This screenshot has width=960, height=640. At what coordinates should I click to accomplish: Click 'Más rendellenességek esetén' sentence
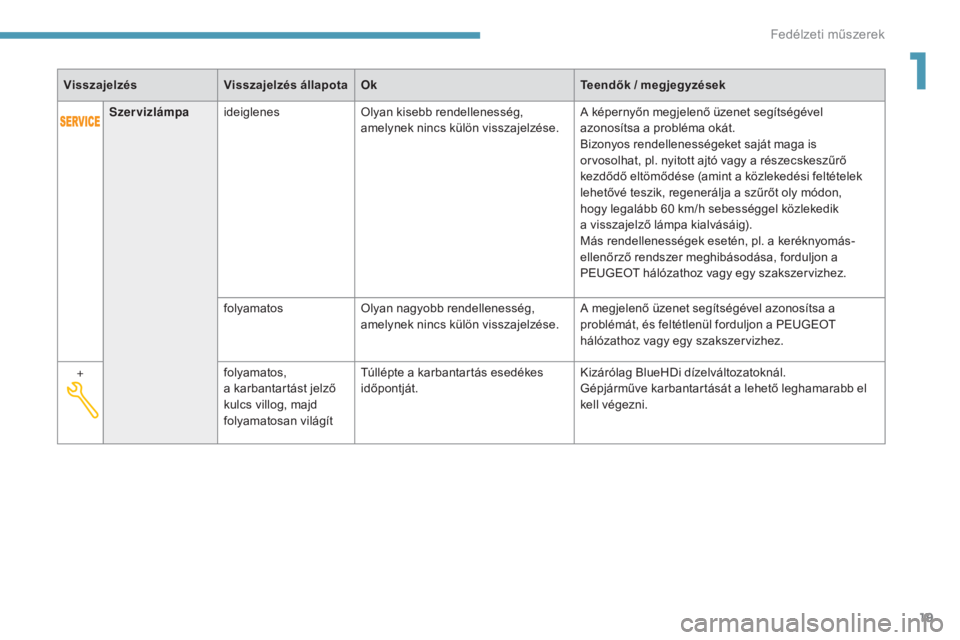click(662, 241)
